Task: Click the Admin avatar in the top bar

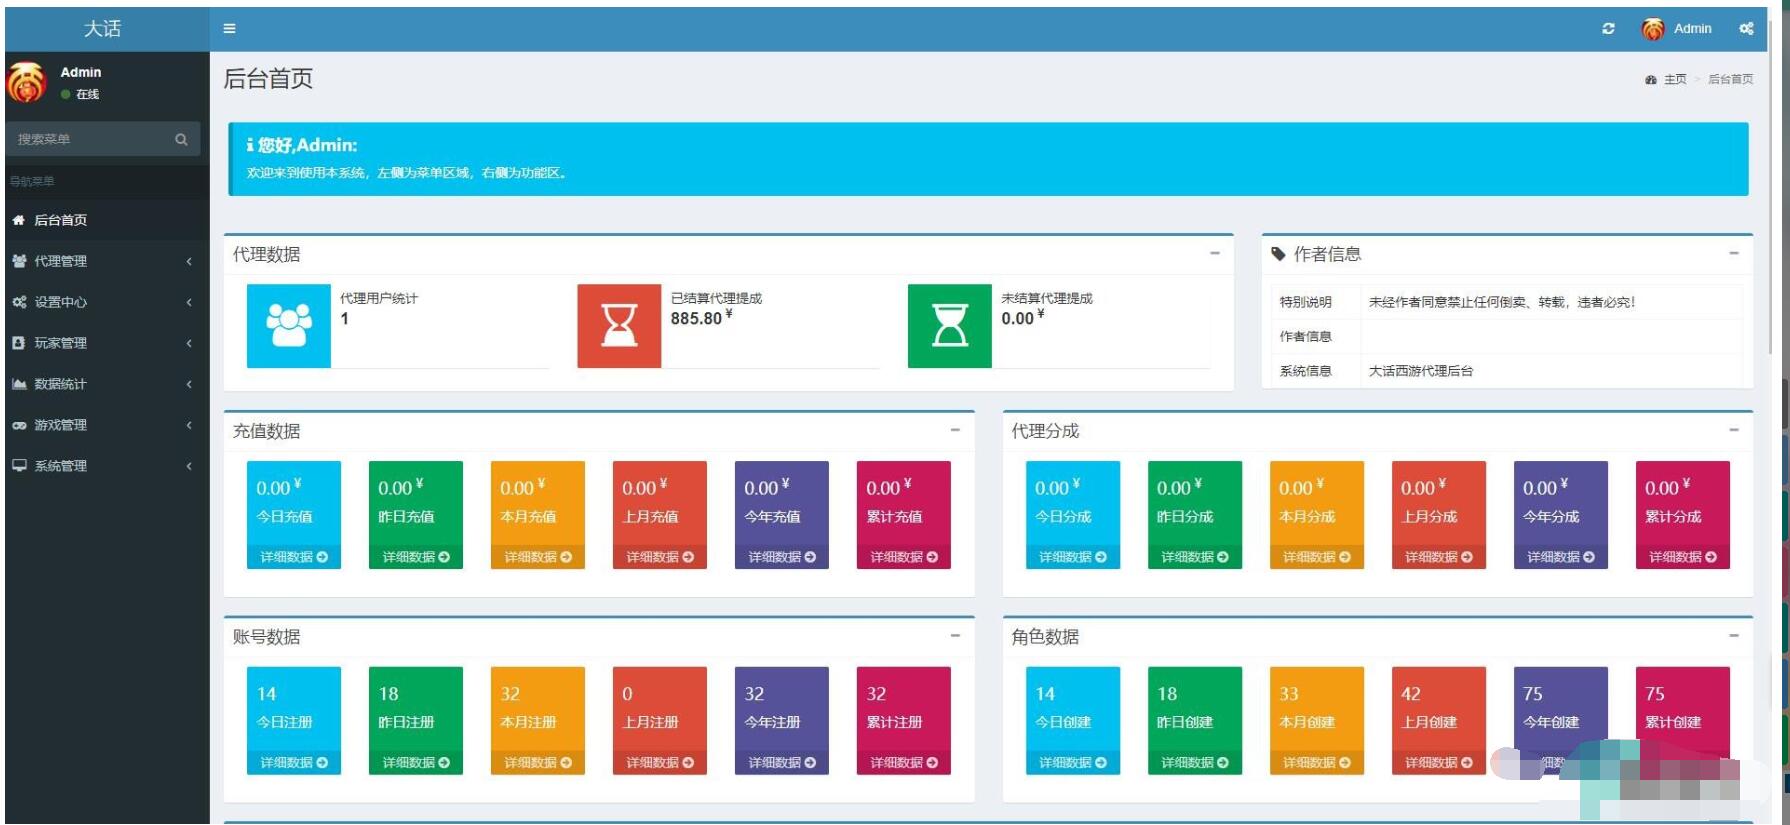Action: [1653, 29]
